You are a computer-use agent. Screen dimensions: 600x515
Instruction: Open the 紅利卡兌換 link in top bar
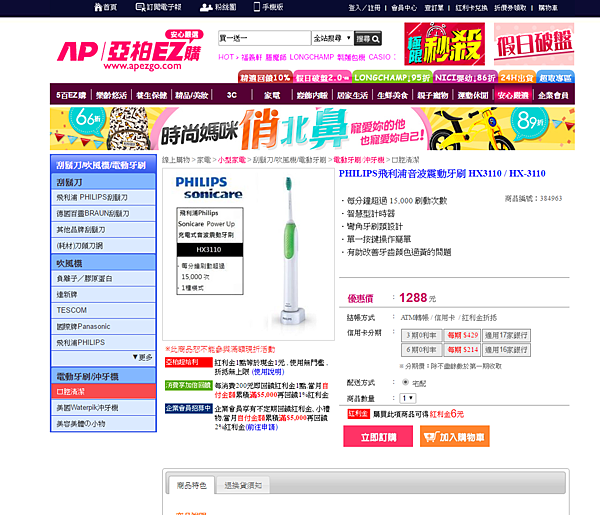click(x=471, y=8)
